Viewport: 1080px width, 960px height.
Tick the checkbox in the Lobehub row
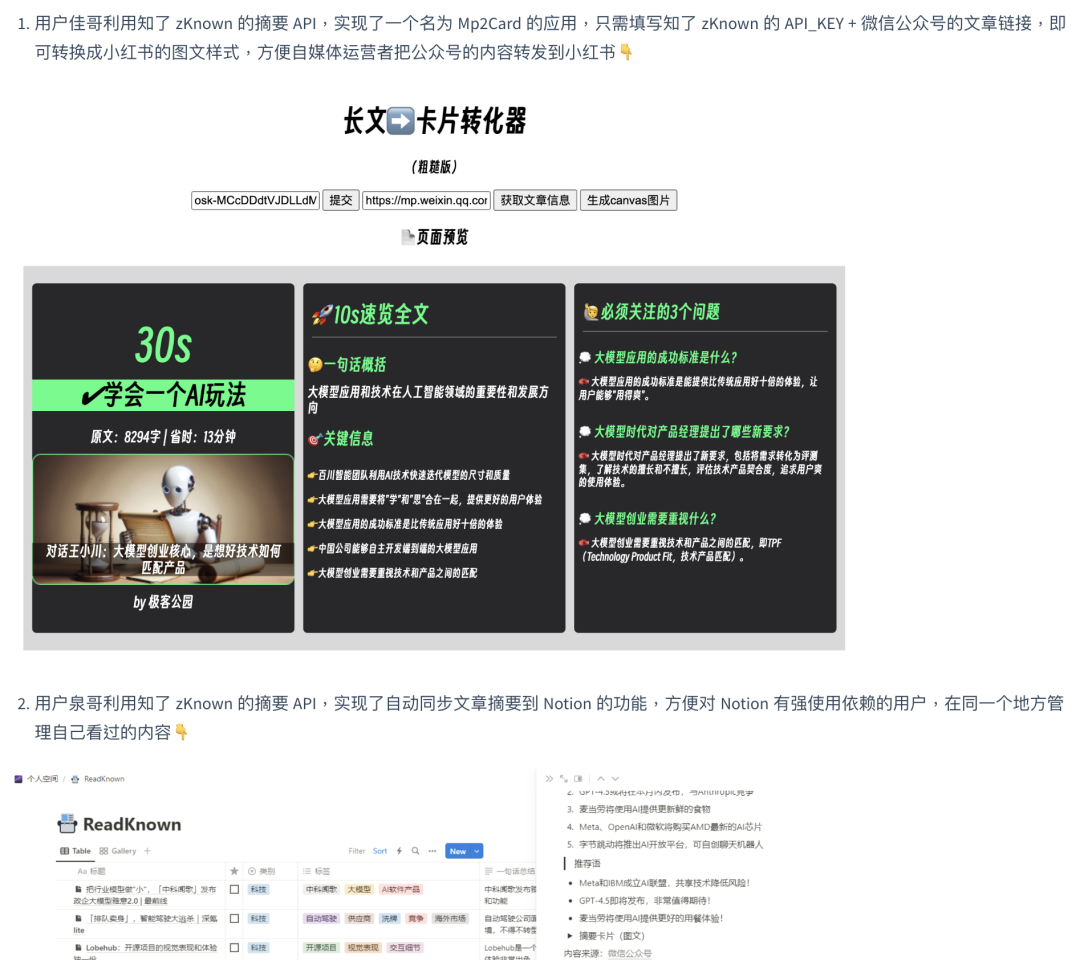tap(234, 948)
